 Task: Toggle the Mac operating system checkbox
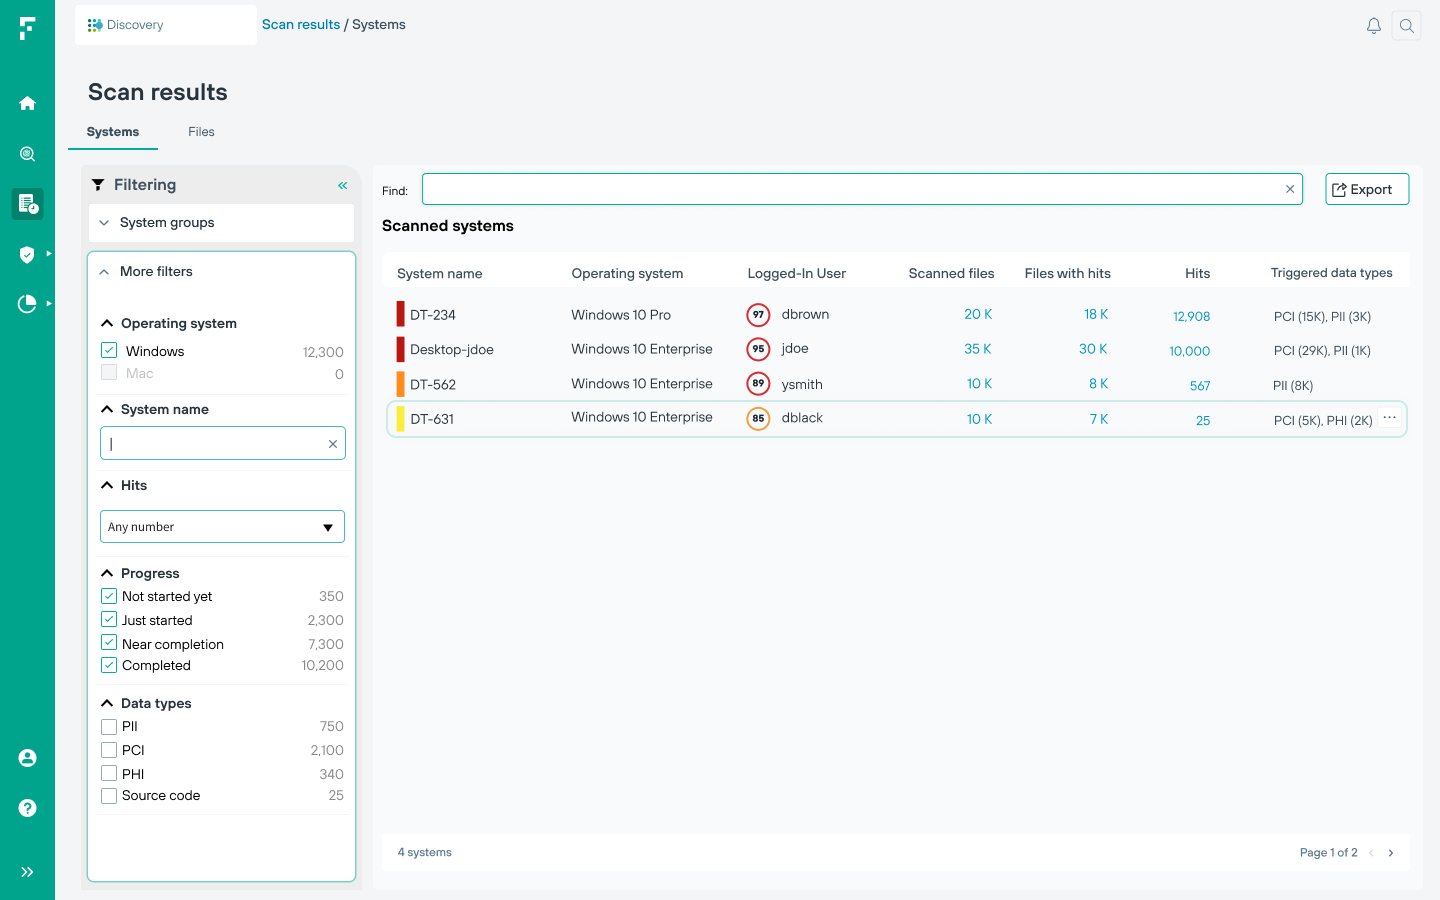109,373
